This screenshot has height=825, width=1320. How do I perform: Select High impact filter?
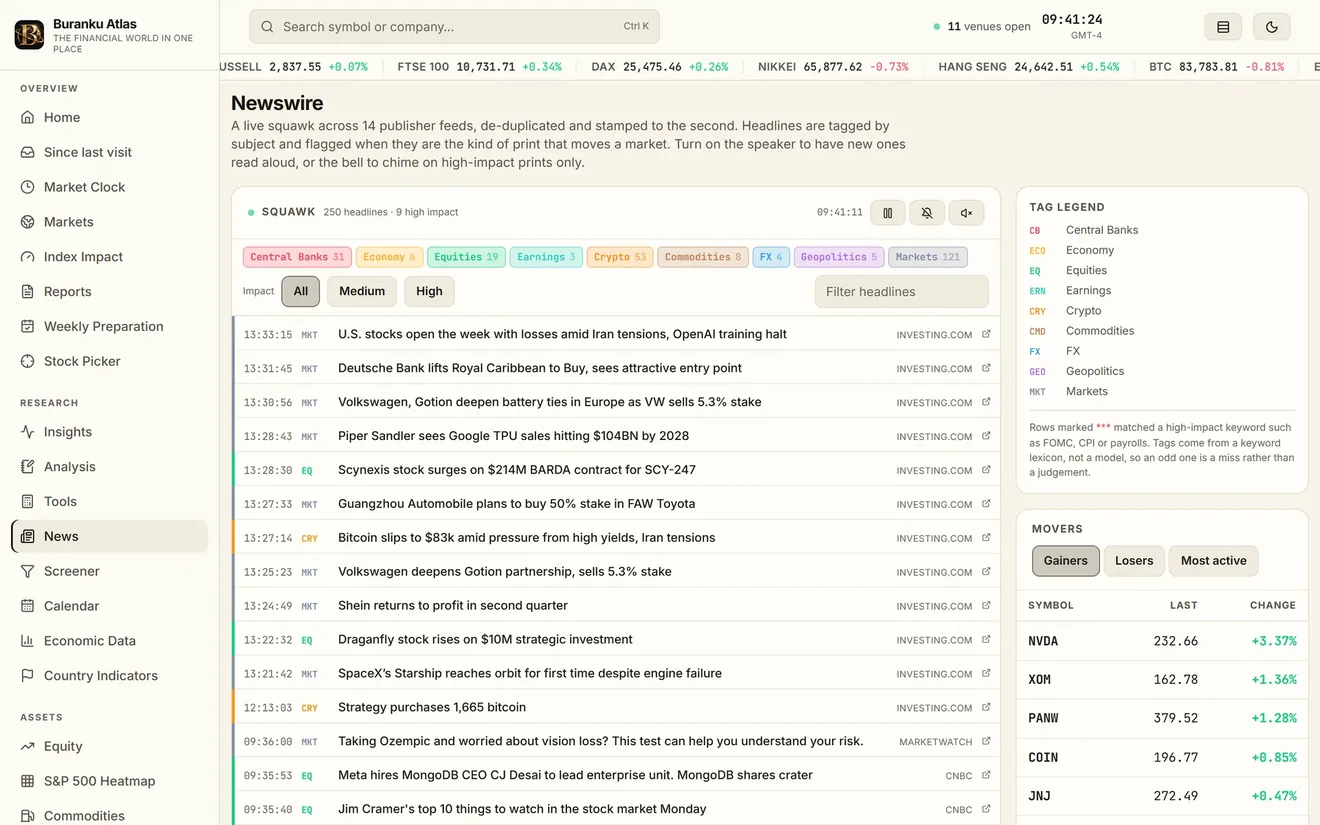pos(429,291)
